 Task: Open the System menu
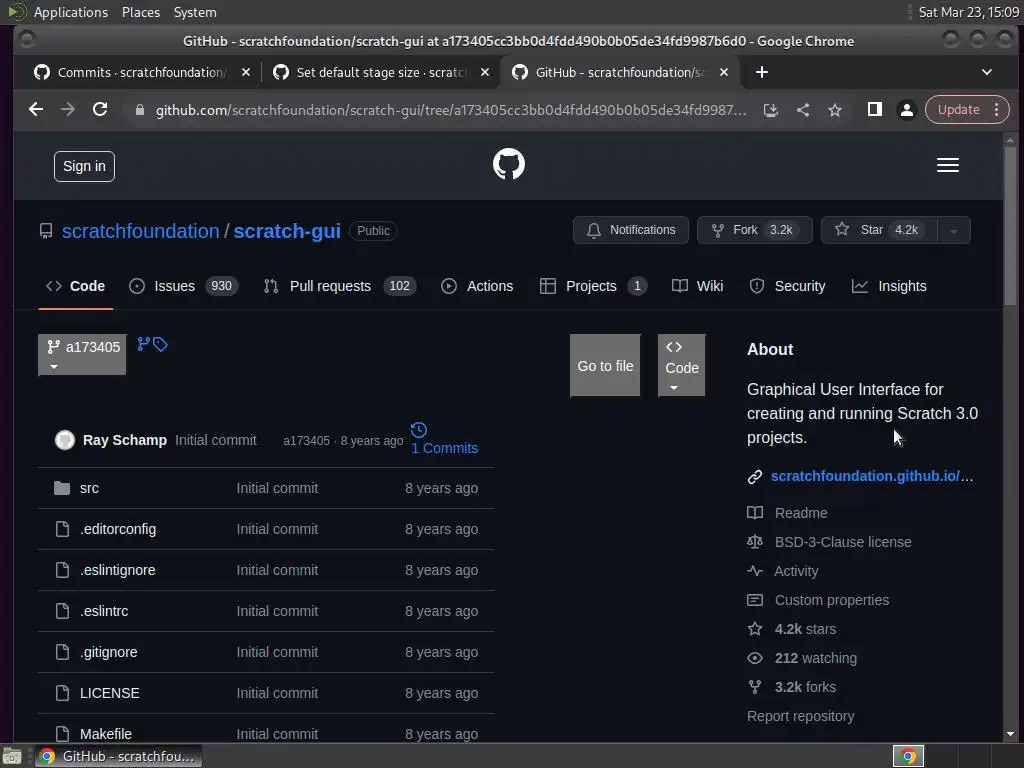pyautogui.click(x=195, y=12)
